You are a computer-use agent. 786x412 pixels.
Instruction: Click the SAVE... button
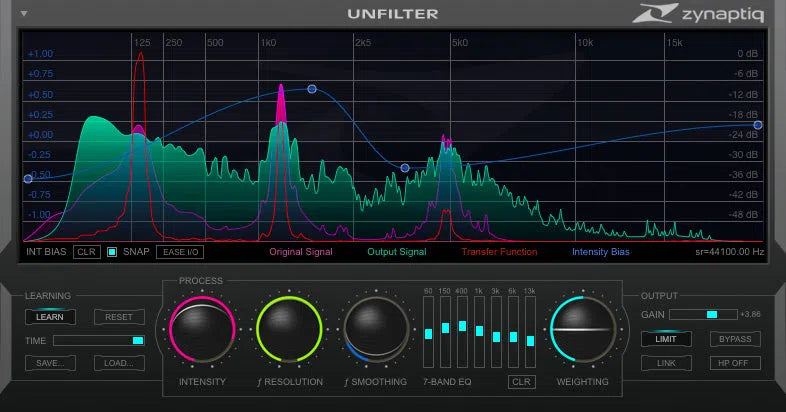tap(50, 363)
